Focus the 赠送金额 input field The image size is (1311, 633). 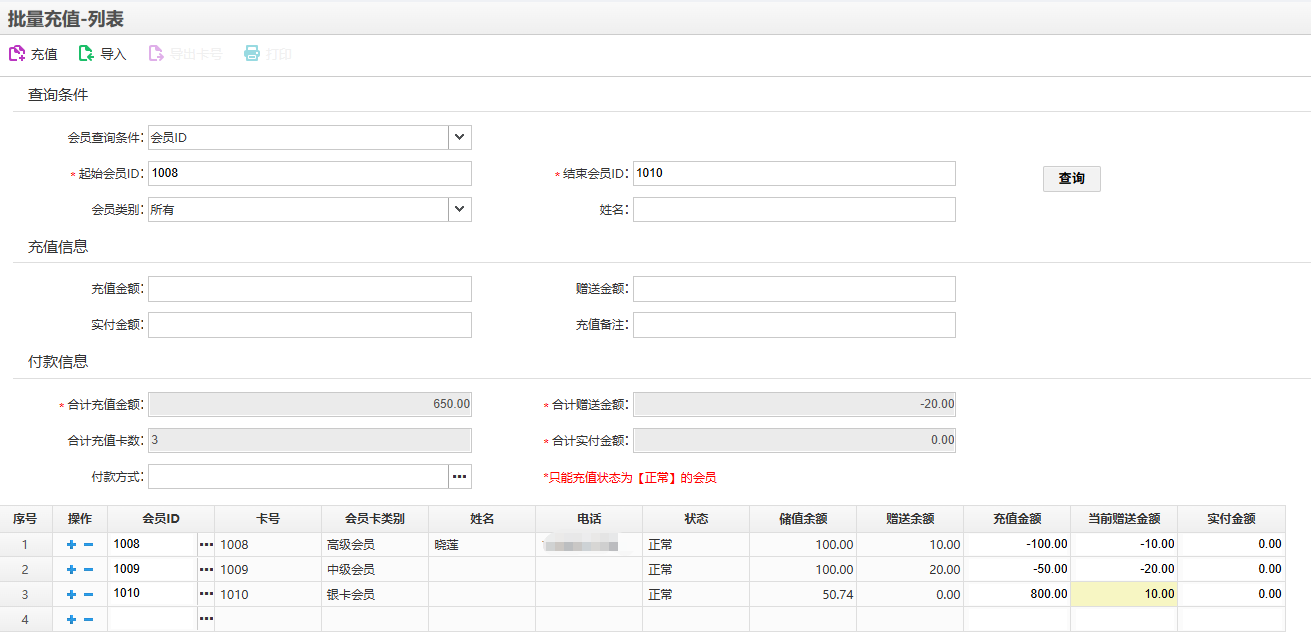click(x=793, y=289)
